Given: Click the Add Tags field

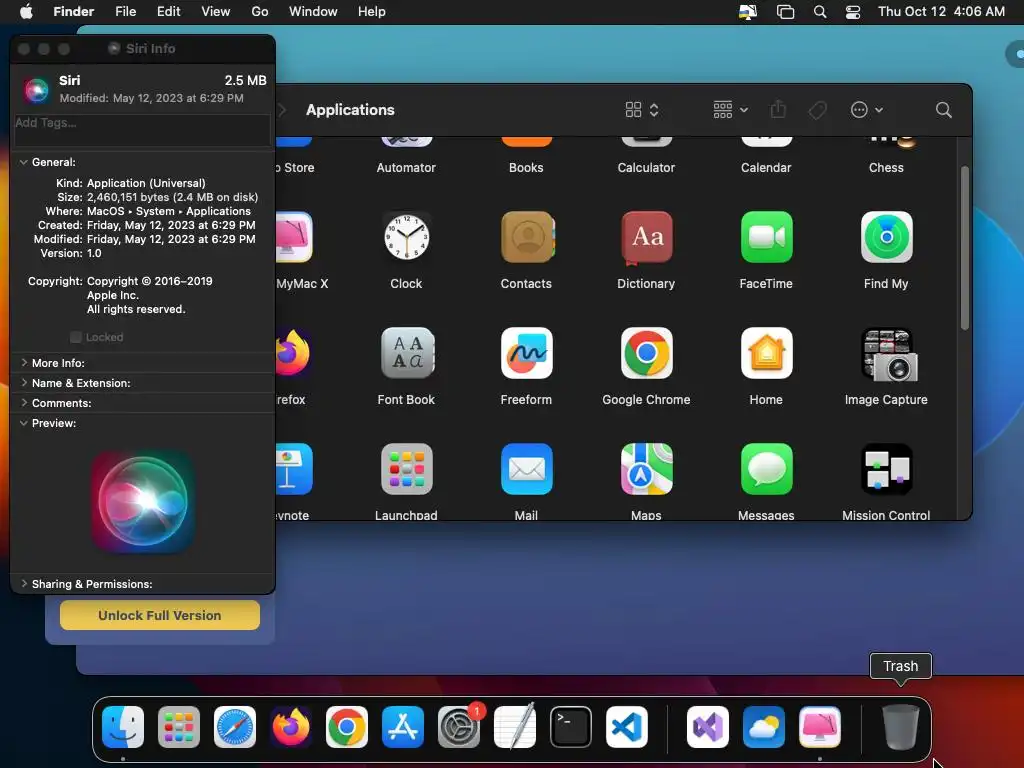Looking at the screenshot, I should (x=142, y=129).
